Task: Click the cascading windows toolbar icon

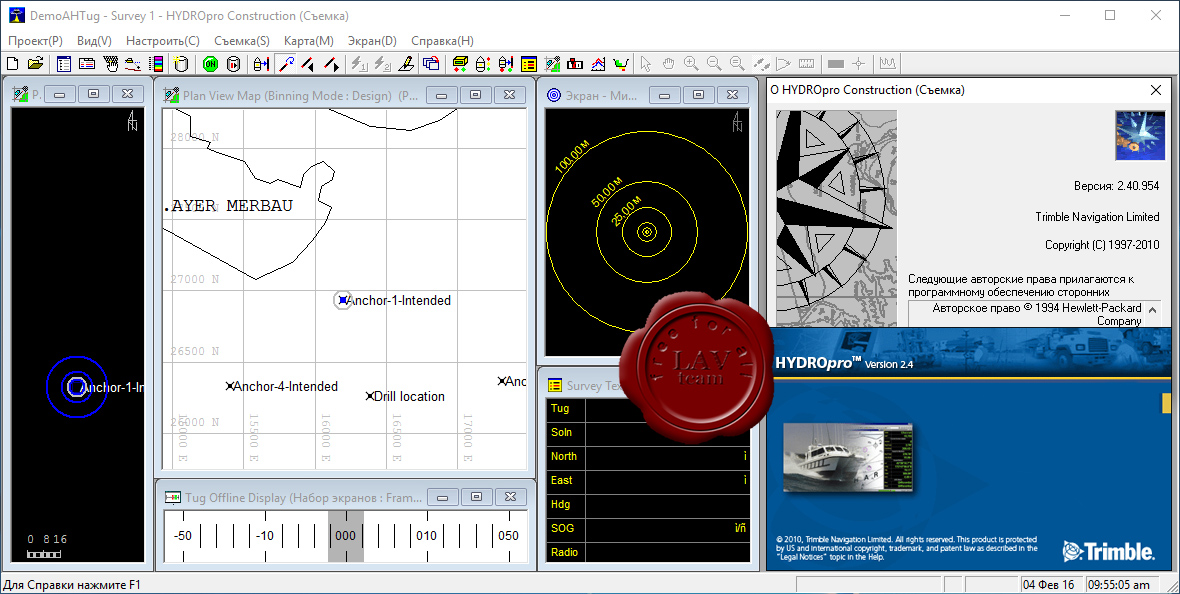Action: (430, 64)
